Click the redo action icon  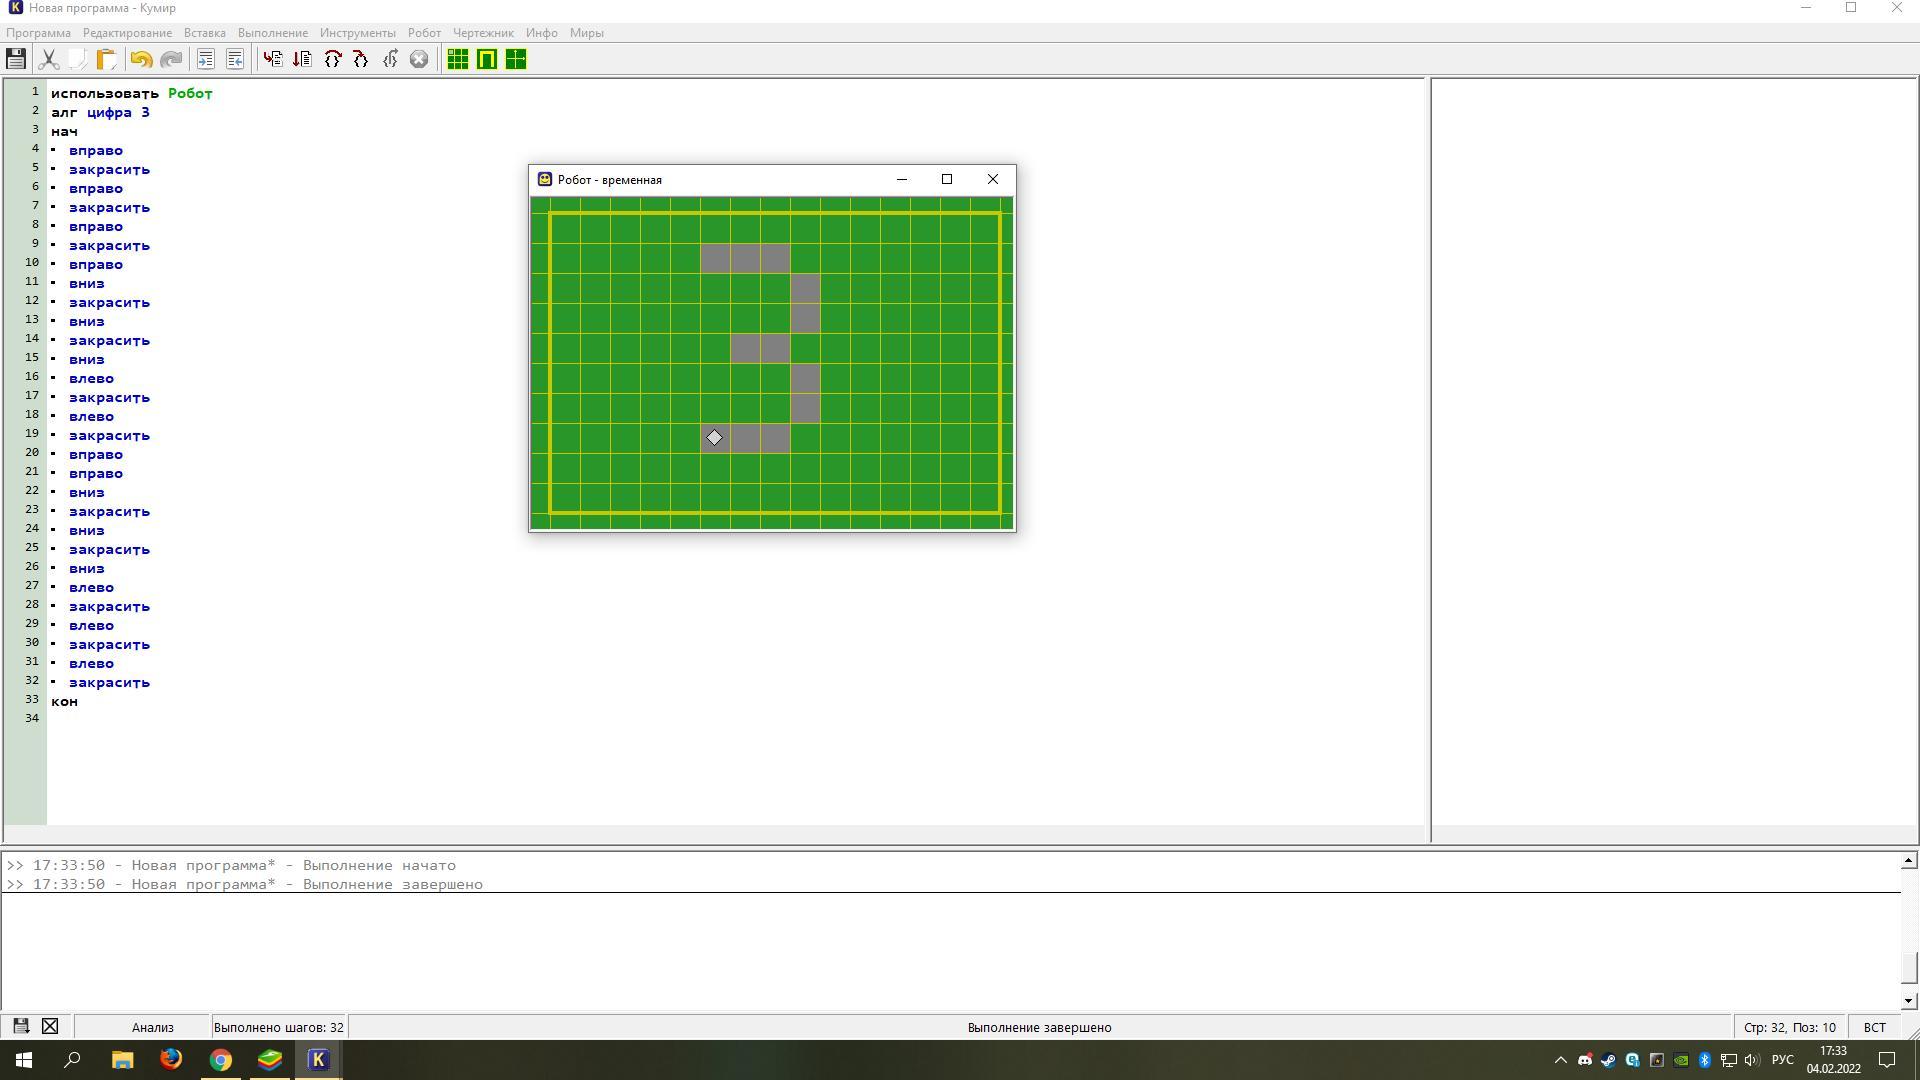tap(169, 59)
